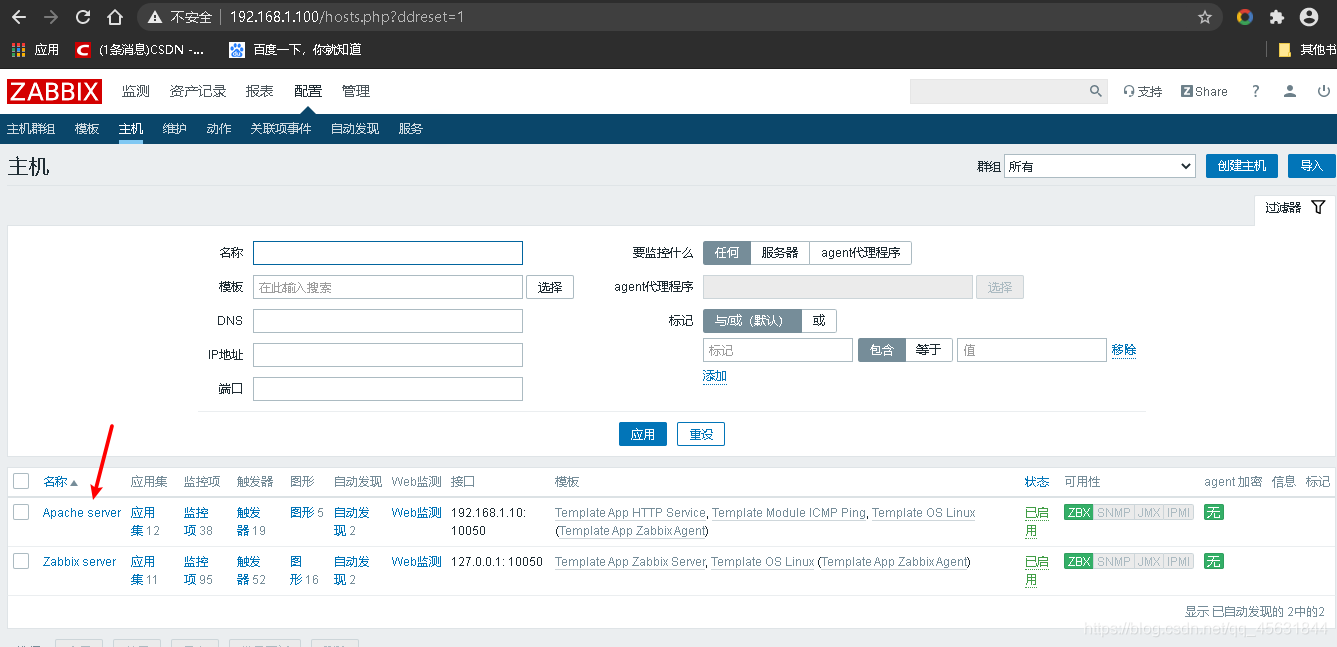Focus the DNS filter input
The height and width of the screenshot is (647, 1337).
(388, 321)
